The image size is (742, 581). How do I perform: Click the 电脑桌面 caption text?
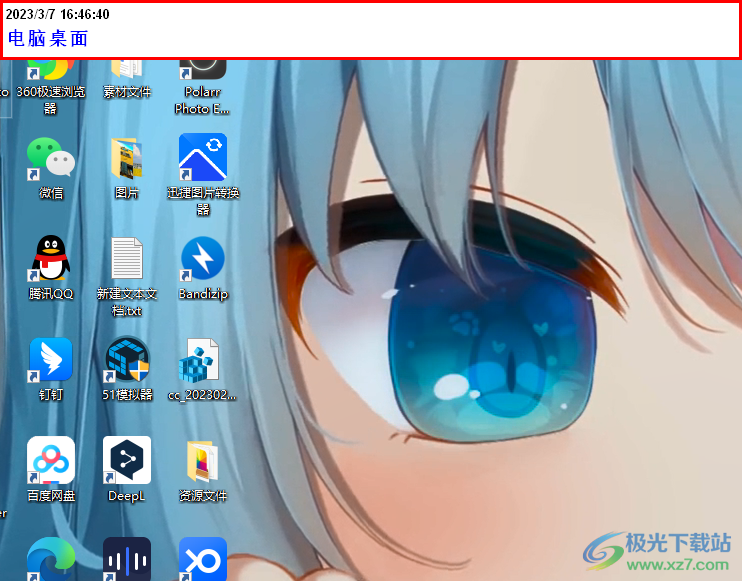pyautogui.click(x=48, y=38)
